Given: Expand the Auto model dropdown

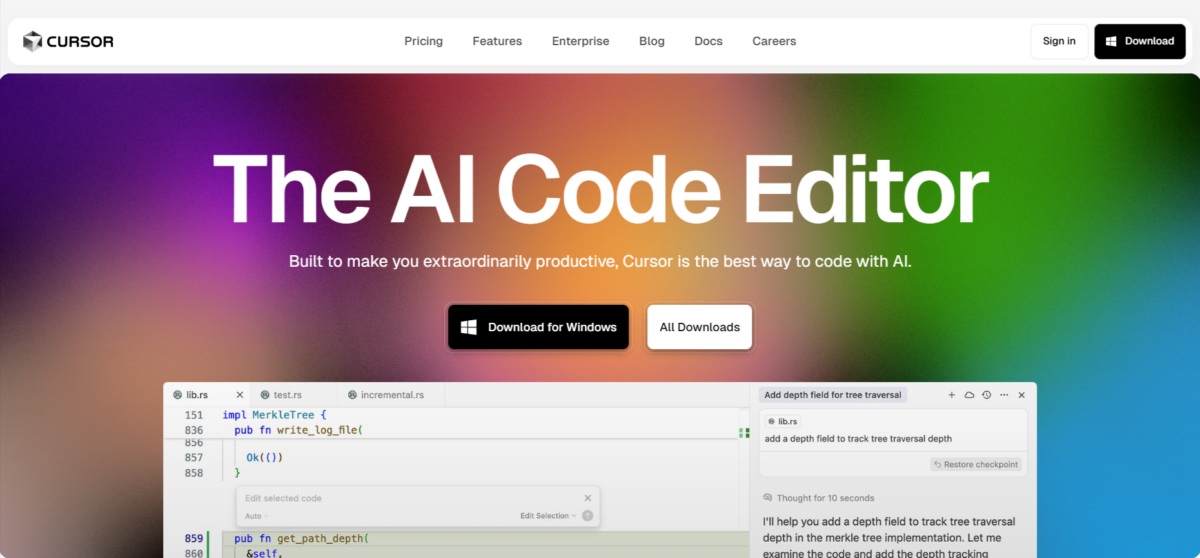Looking at the screenshot, I should [x=256, y=516].
